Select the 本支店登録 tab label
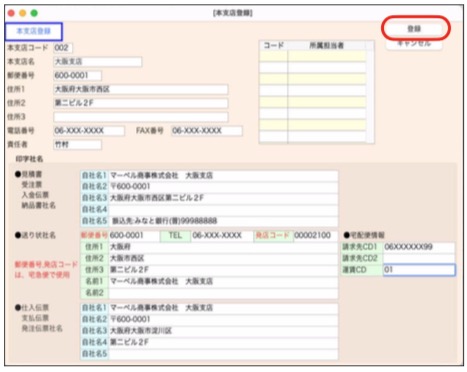Viewport: 467px width, 372px height. pyautogui.click(x=34, y=31)
